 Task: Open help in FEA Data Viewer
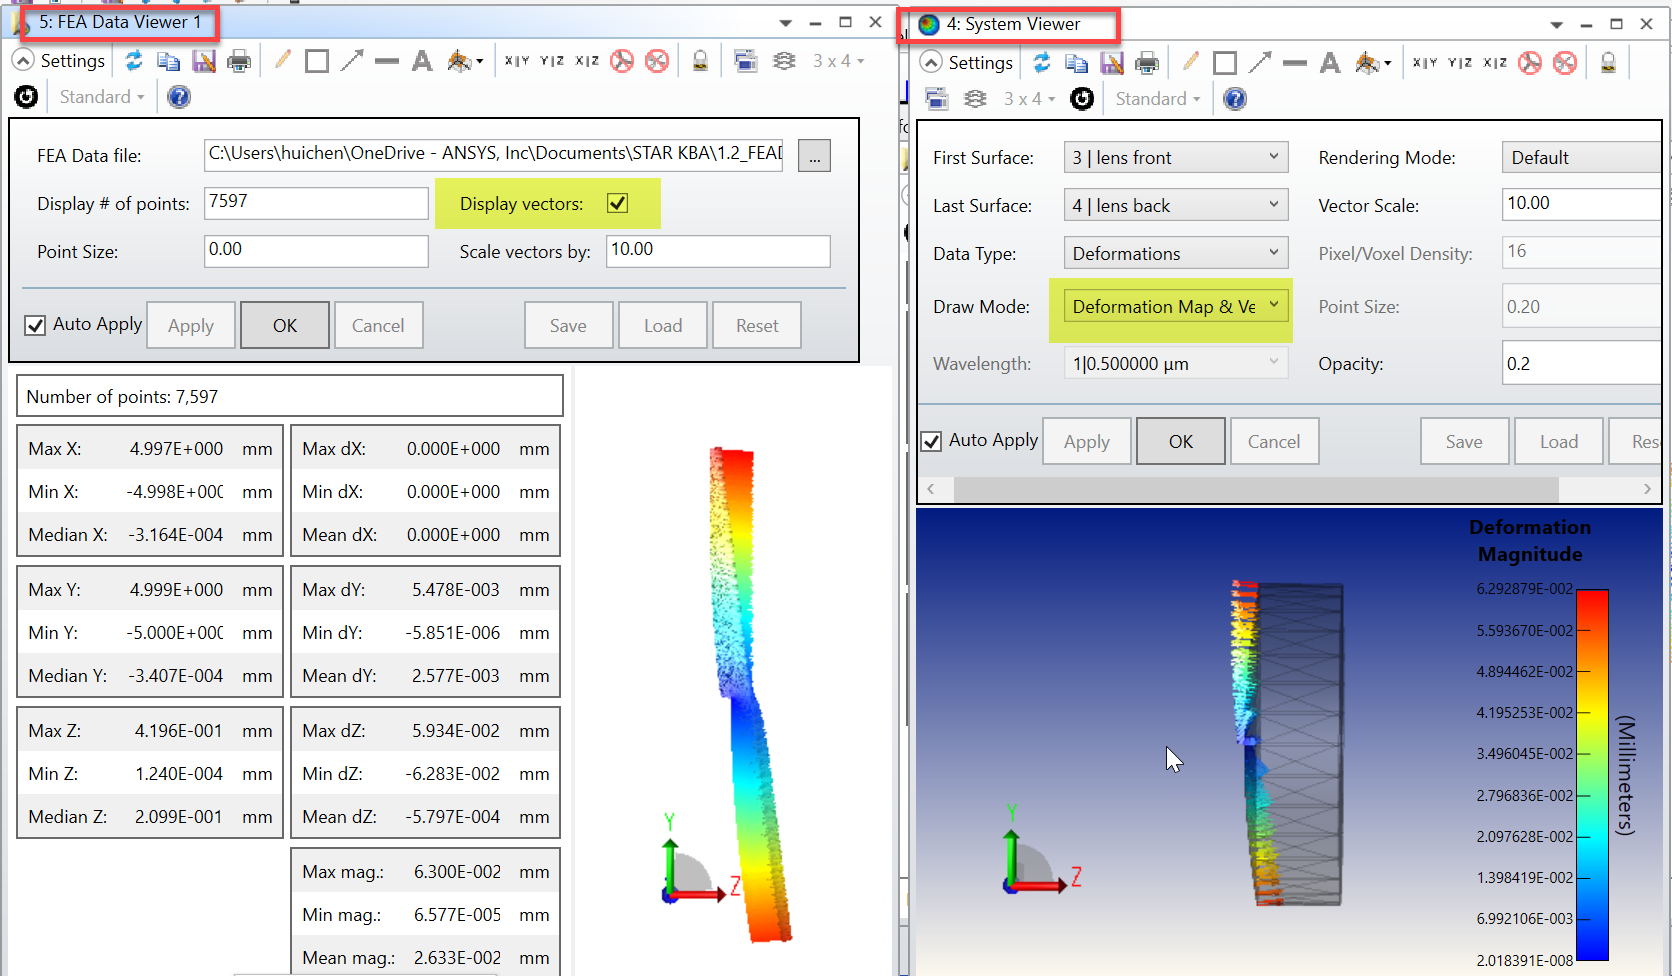pyautogui.click(x=179, y=97)
